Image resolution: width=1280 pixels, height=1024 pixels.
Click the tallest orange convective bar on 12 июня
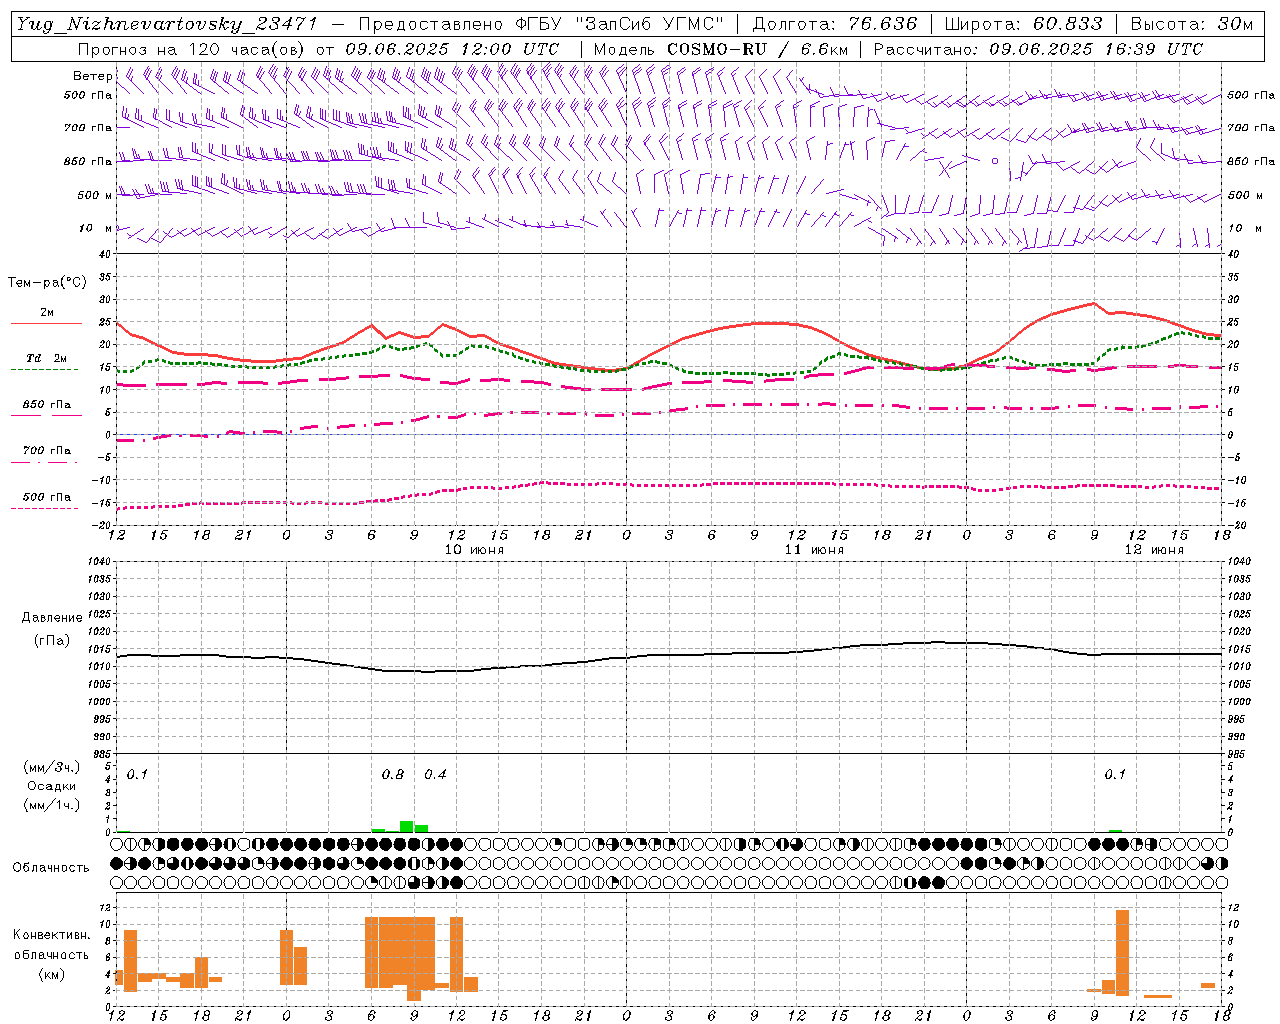[1122, 952]
